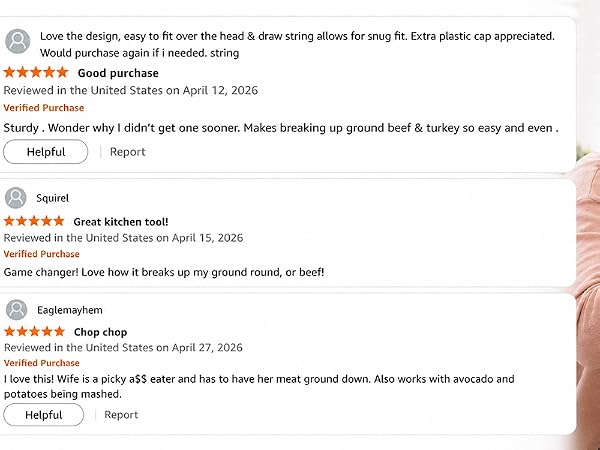Click Verified Purchase under April 27 review

click(42, 363)
